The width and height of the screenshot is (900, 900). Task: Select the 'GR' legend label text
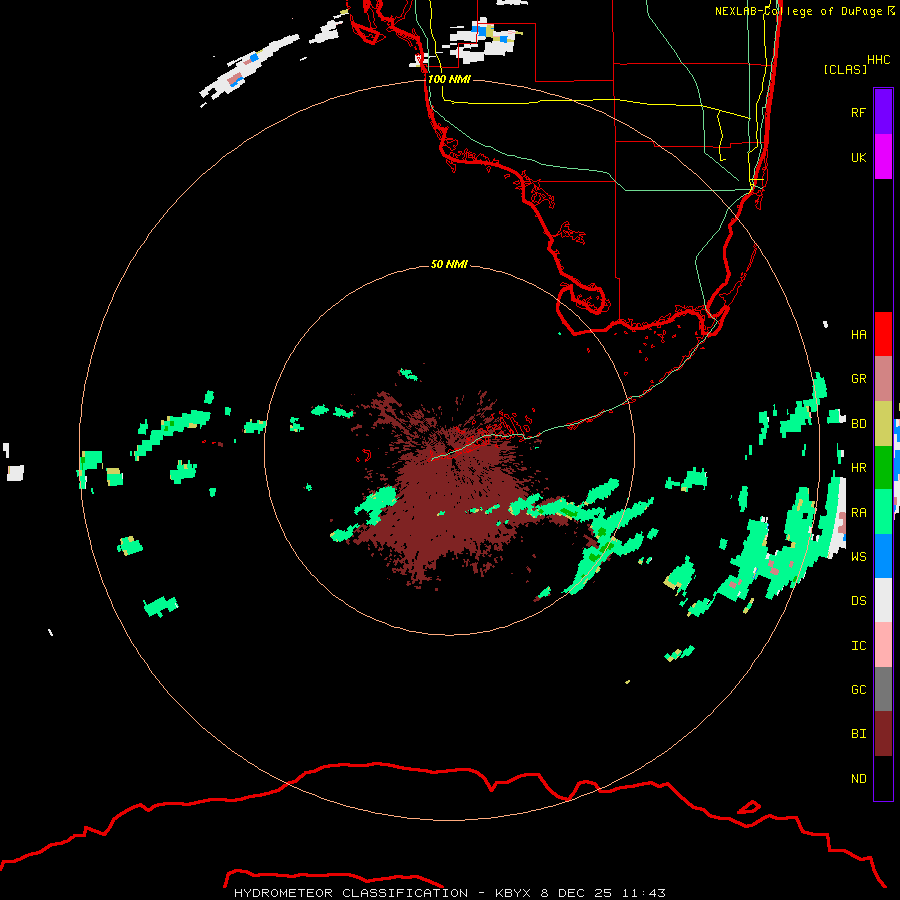coord(858,379)
